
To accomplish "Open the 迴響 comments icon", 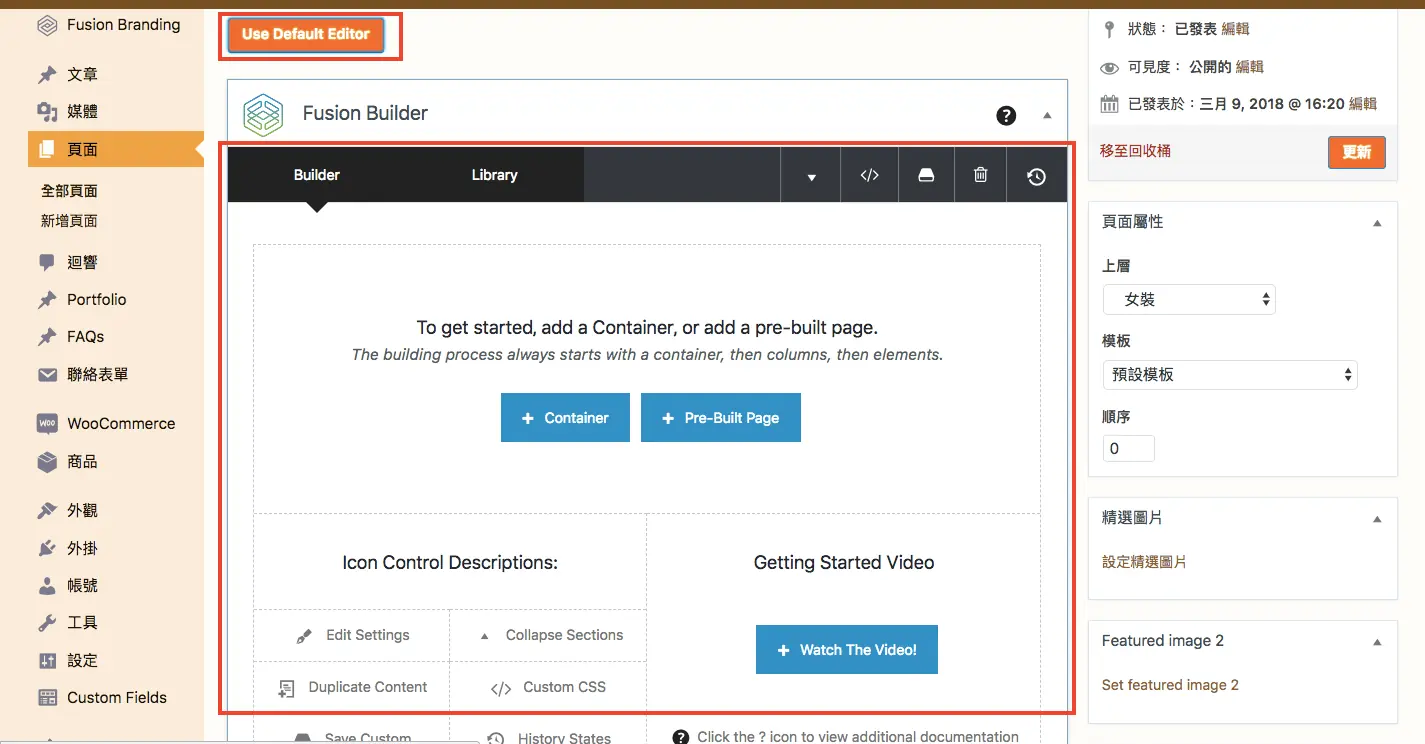I will pyautogui.click(x=47, y=263).
